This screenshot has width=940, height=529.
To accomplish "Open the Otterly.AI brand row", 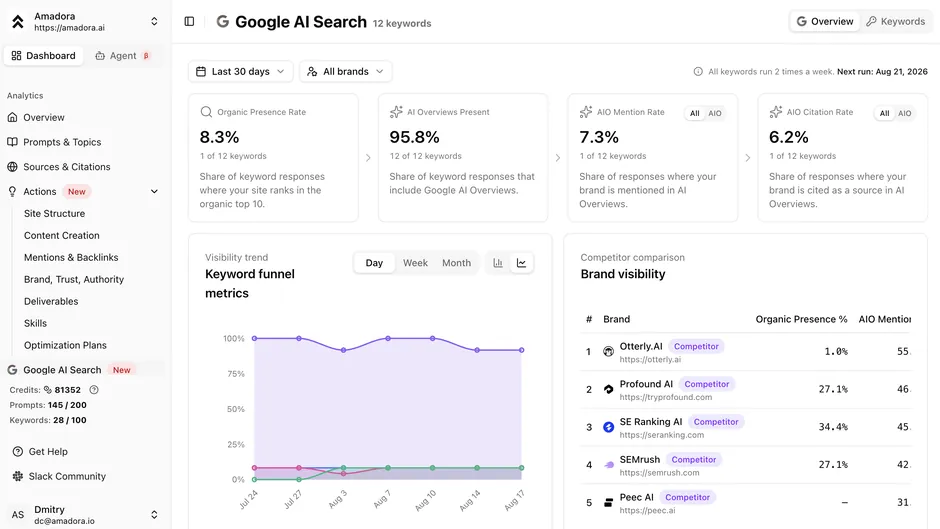I will 746,352.
